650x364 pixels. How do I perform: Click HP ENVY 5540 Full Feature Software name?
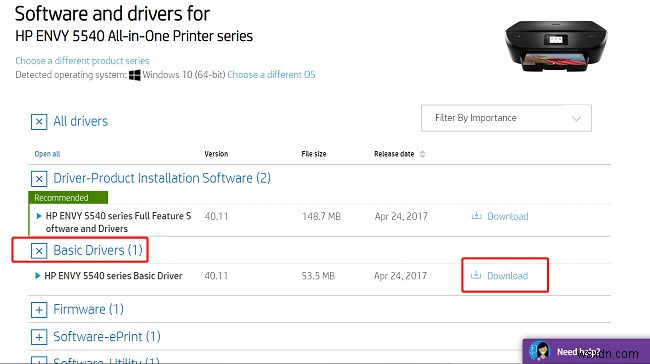[118, 222]
